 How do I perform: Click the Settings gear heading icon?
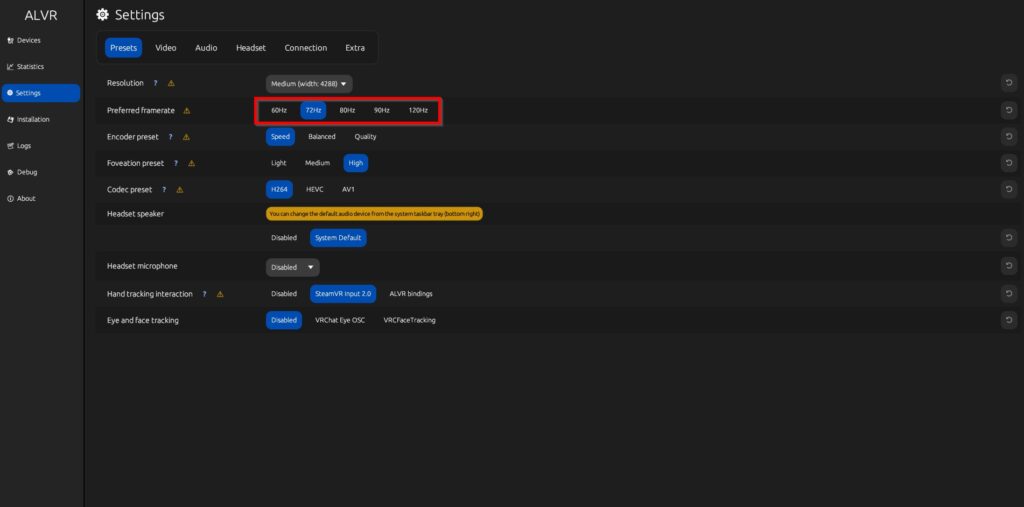[103, 14]
